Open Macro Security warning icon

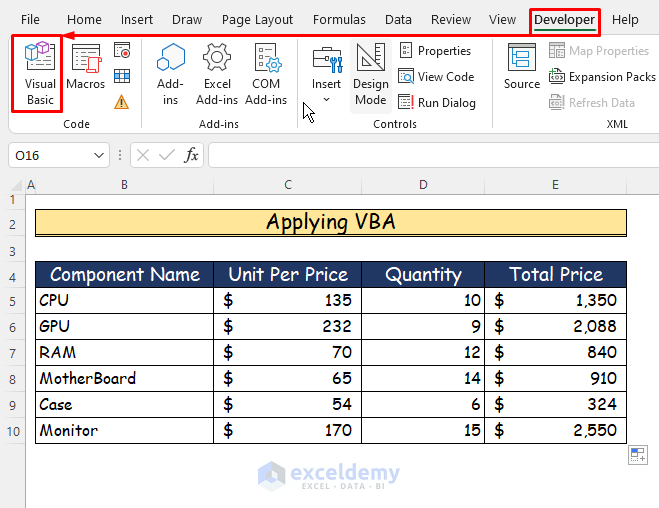(x=121, y=102)
